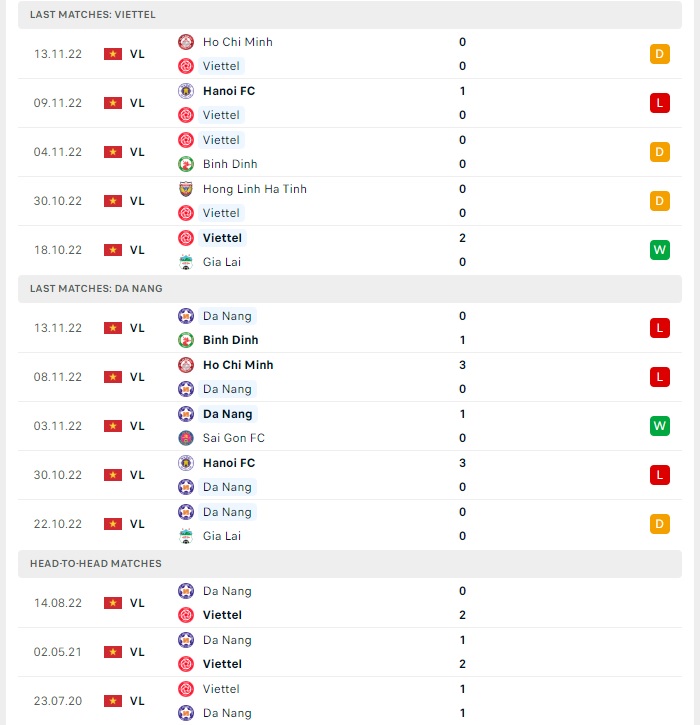Viewport: 700px width, 725px height.
Task: Click red L badge for Hanoi FC vs Viettel
Action: [659, 103]
